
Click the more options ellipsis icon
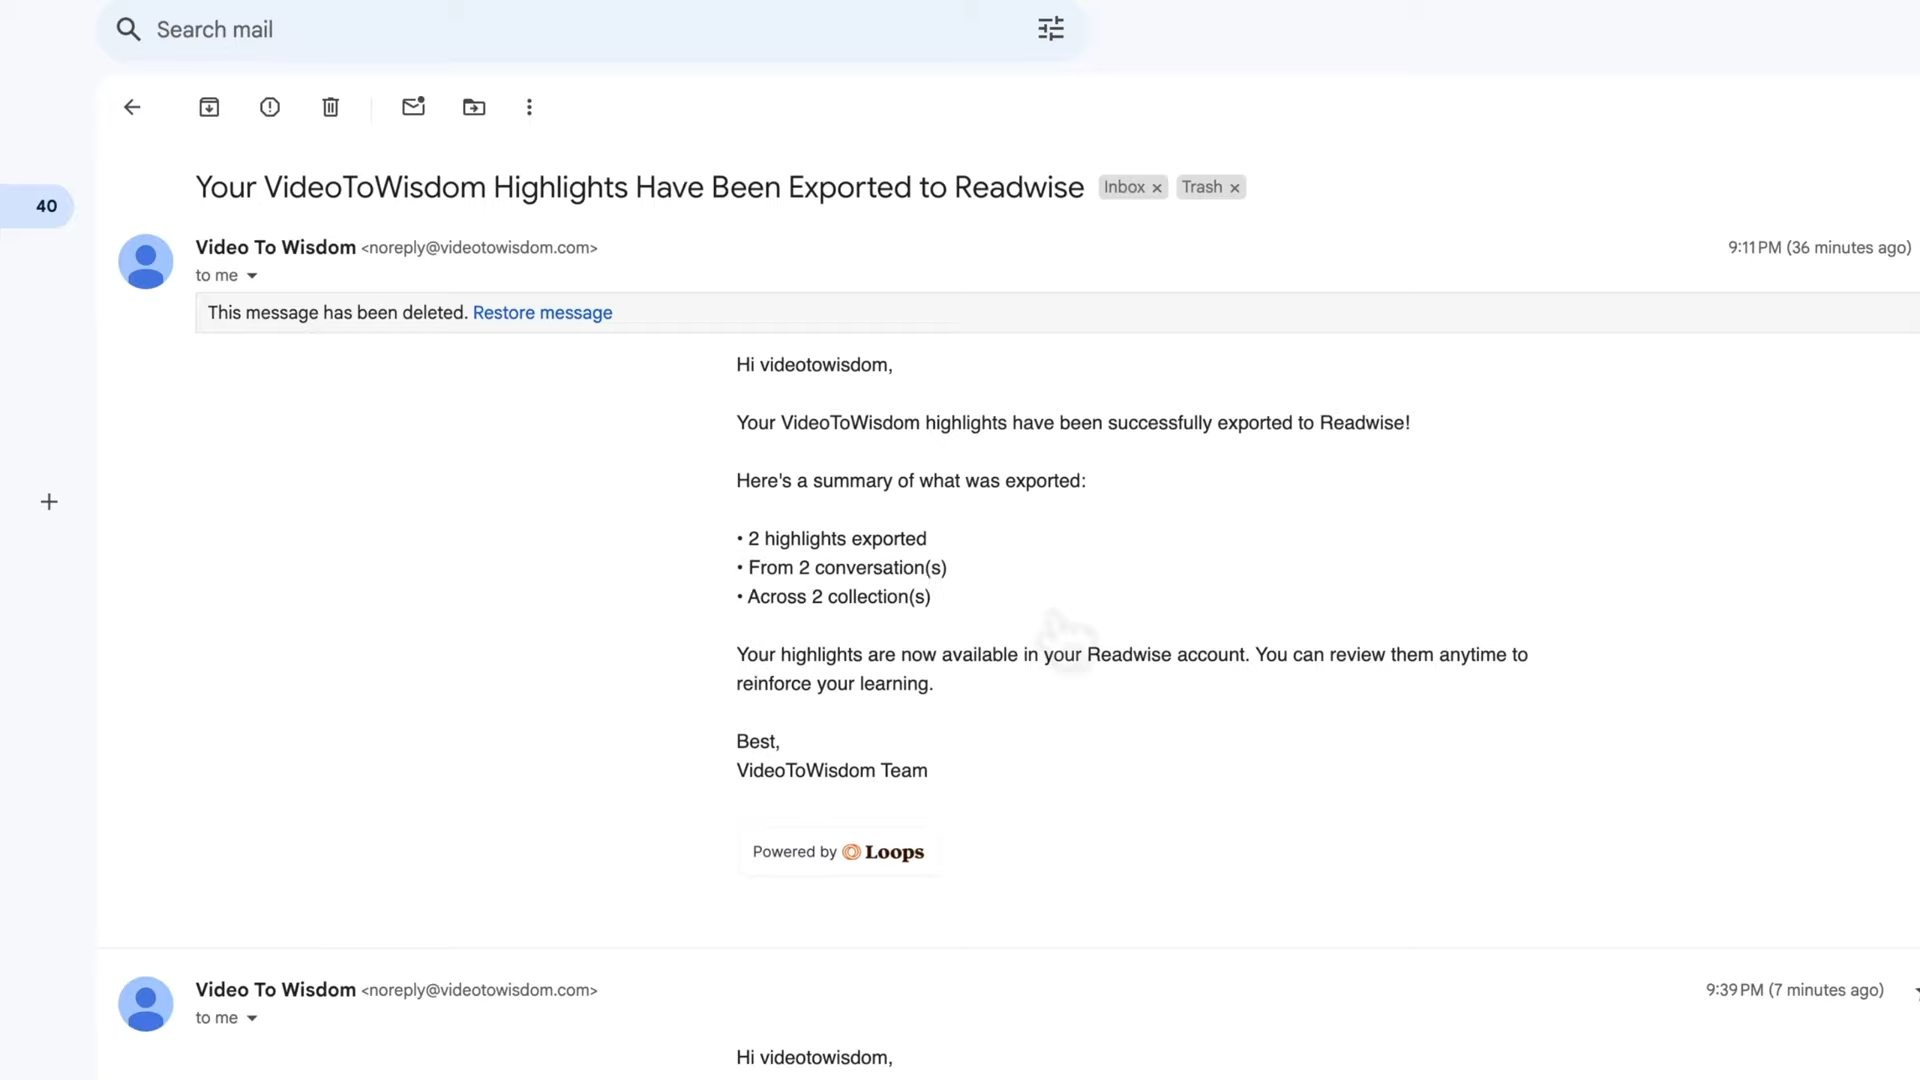pos(527,107)
